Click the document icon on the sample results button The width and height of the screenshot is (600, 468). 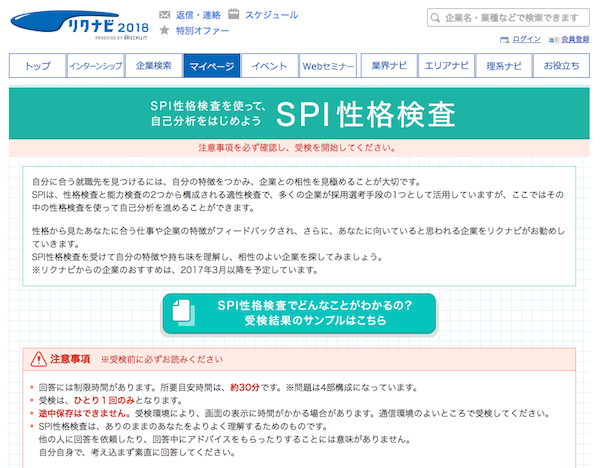point(183,313)
